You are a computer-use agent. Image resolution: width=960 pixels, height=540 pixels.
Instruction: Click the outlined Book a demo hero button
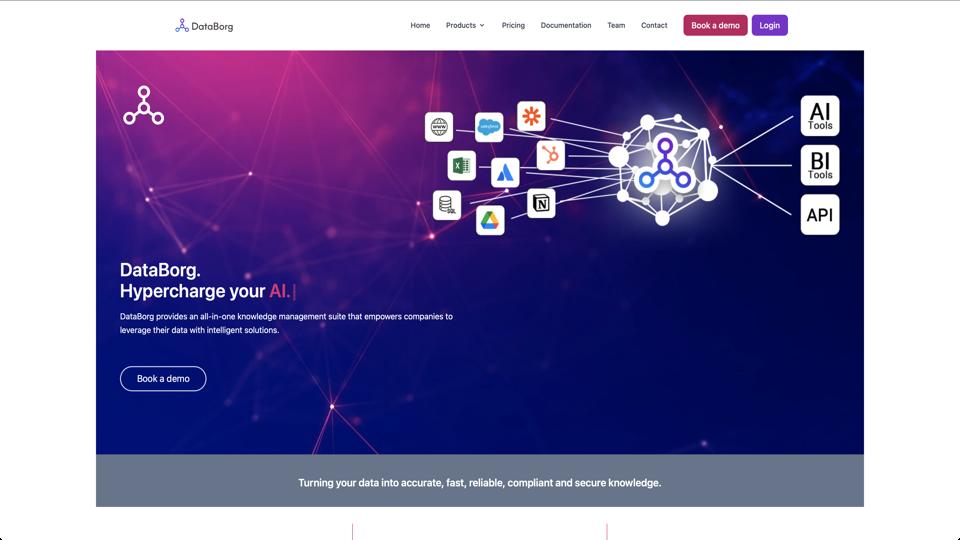coord(163,378)
